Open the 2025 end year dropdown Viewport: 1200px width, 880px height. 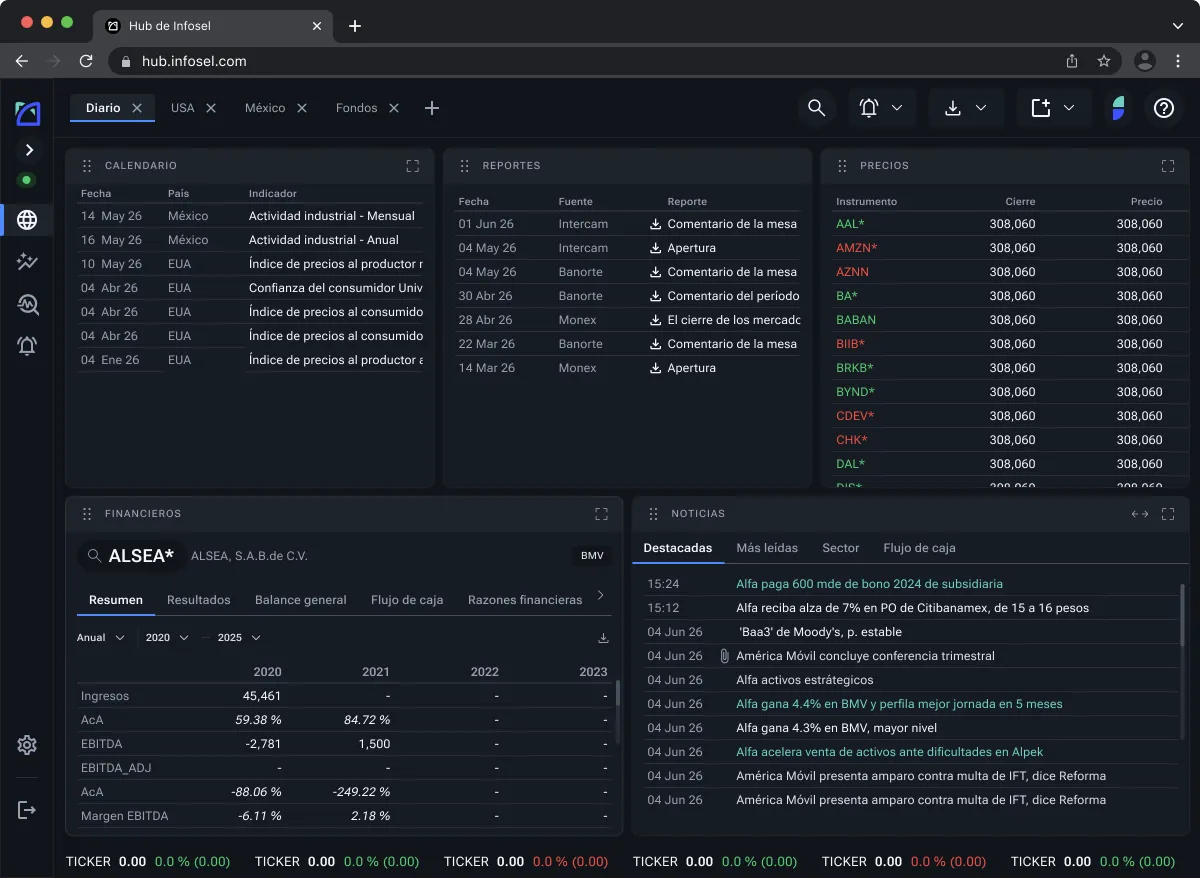240,638
